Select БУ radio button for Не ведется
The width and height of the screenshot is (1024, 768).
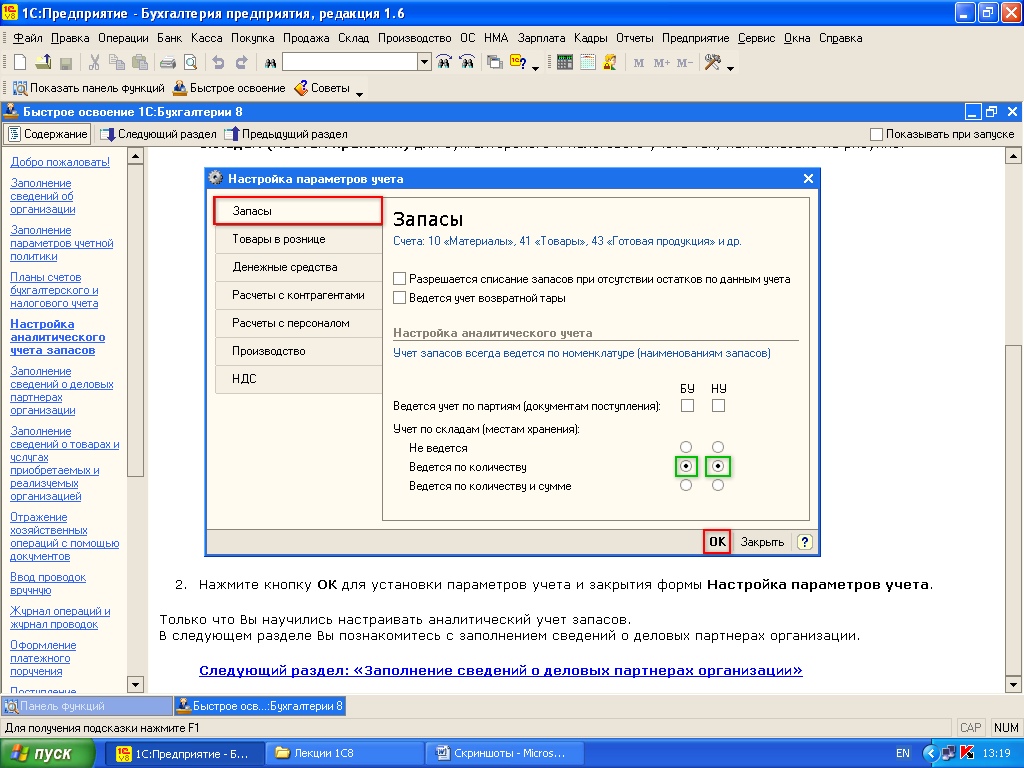686,447
